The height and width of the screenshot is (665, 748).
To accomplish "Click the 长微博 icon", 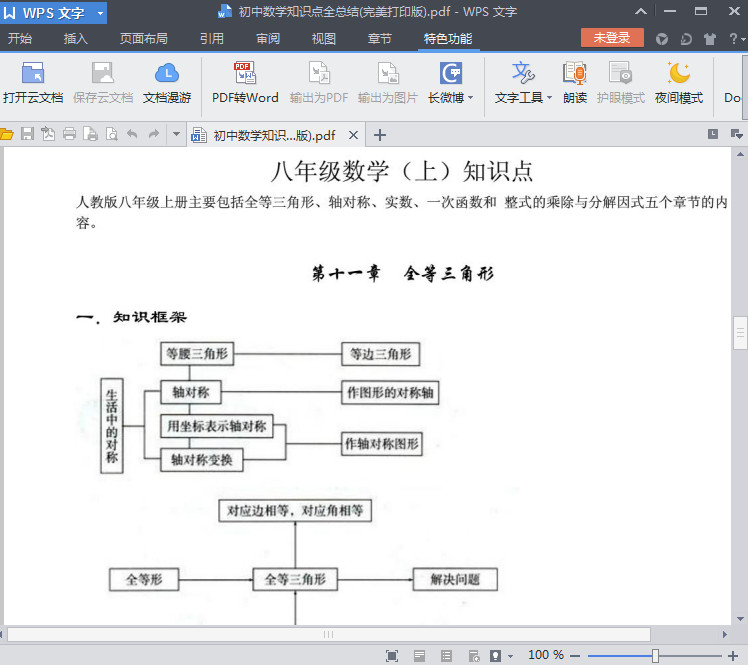I will pyautogui.click(x=450, y=73).
